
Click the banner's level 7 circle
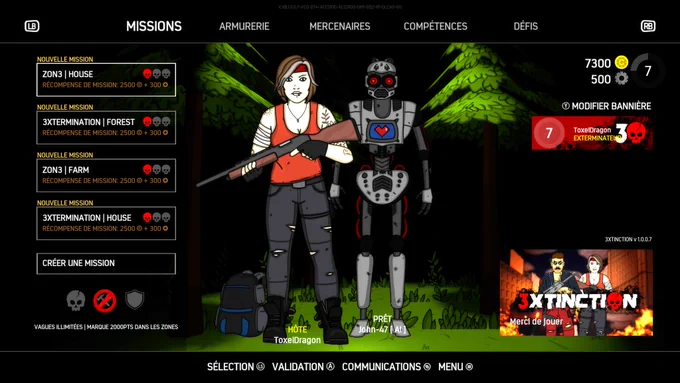pos(549,133)
